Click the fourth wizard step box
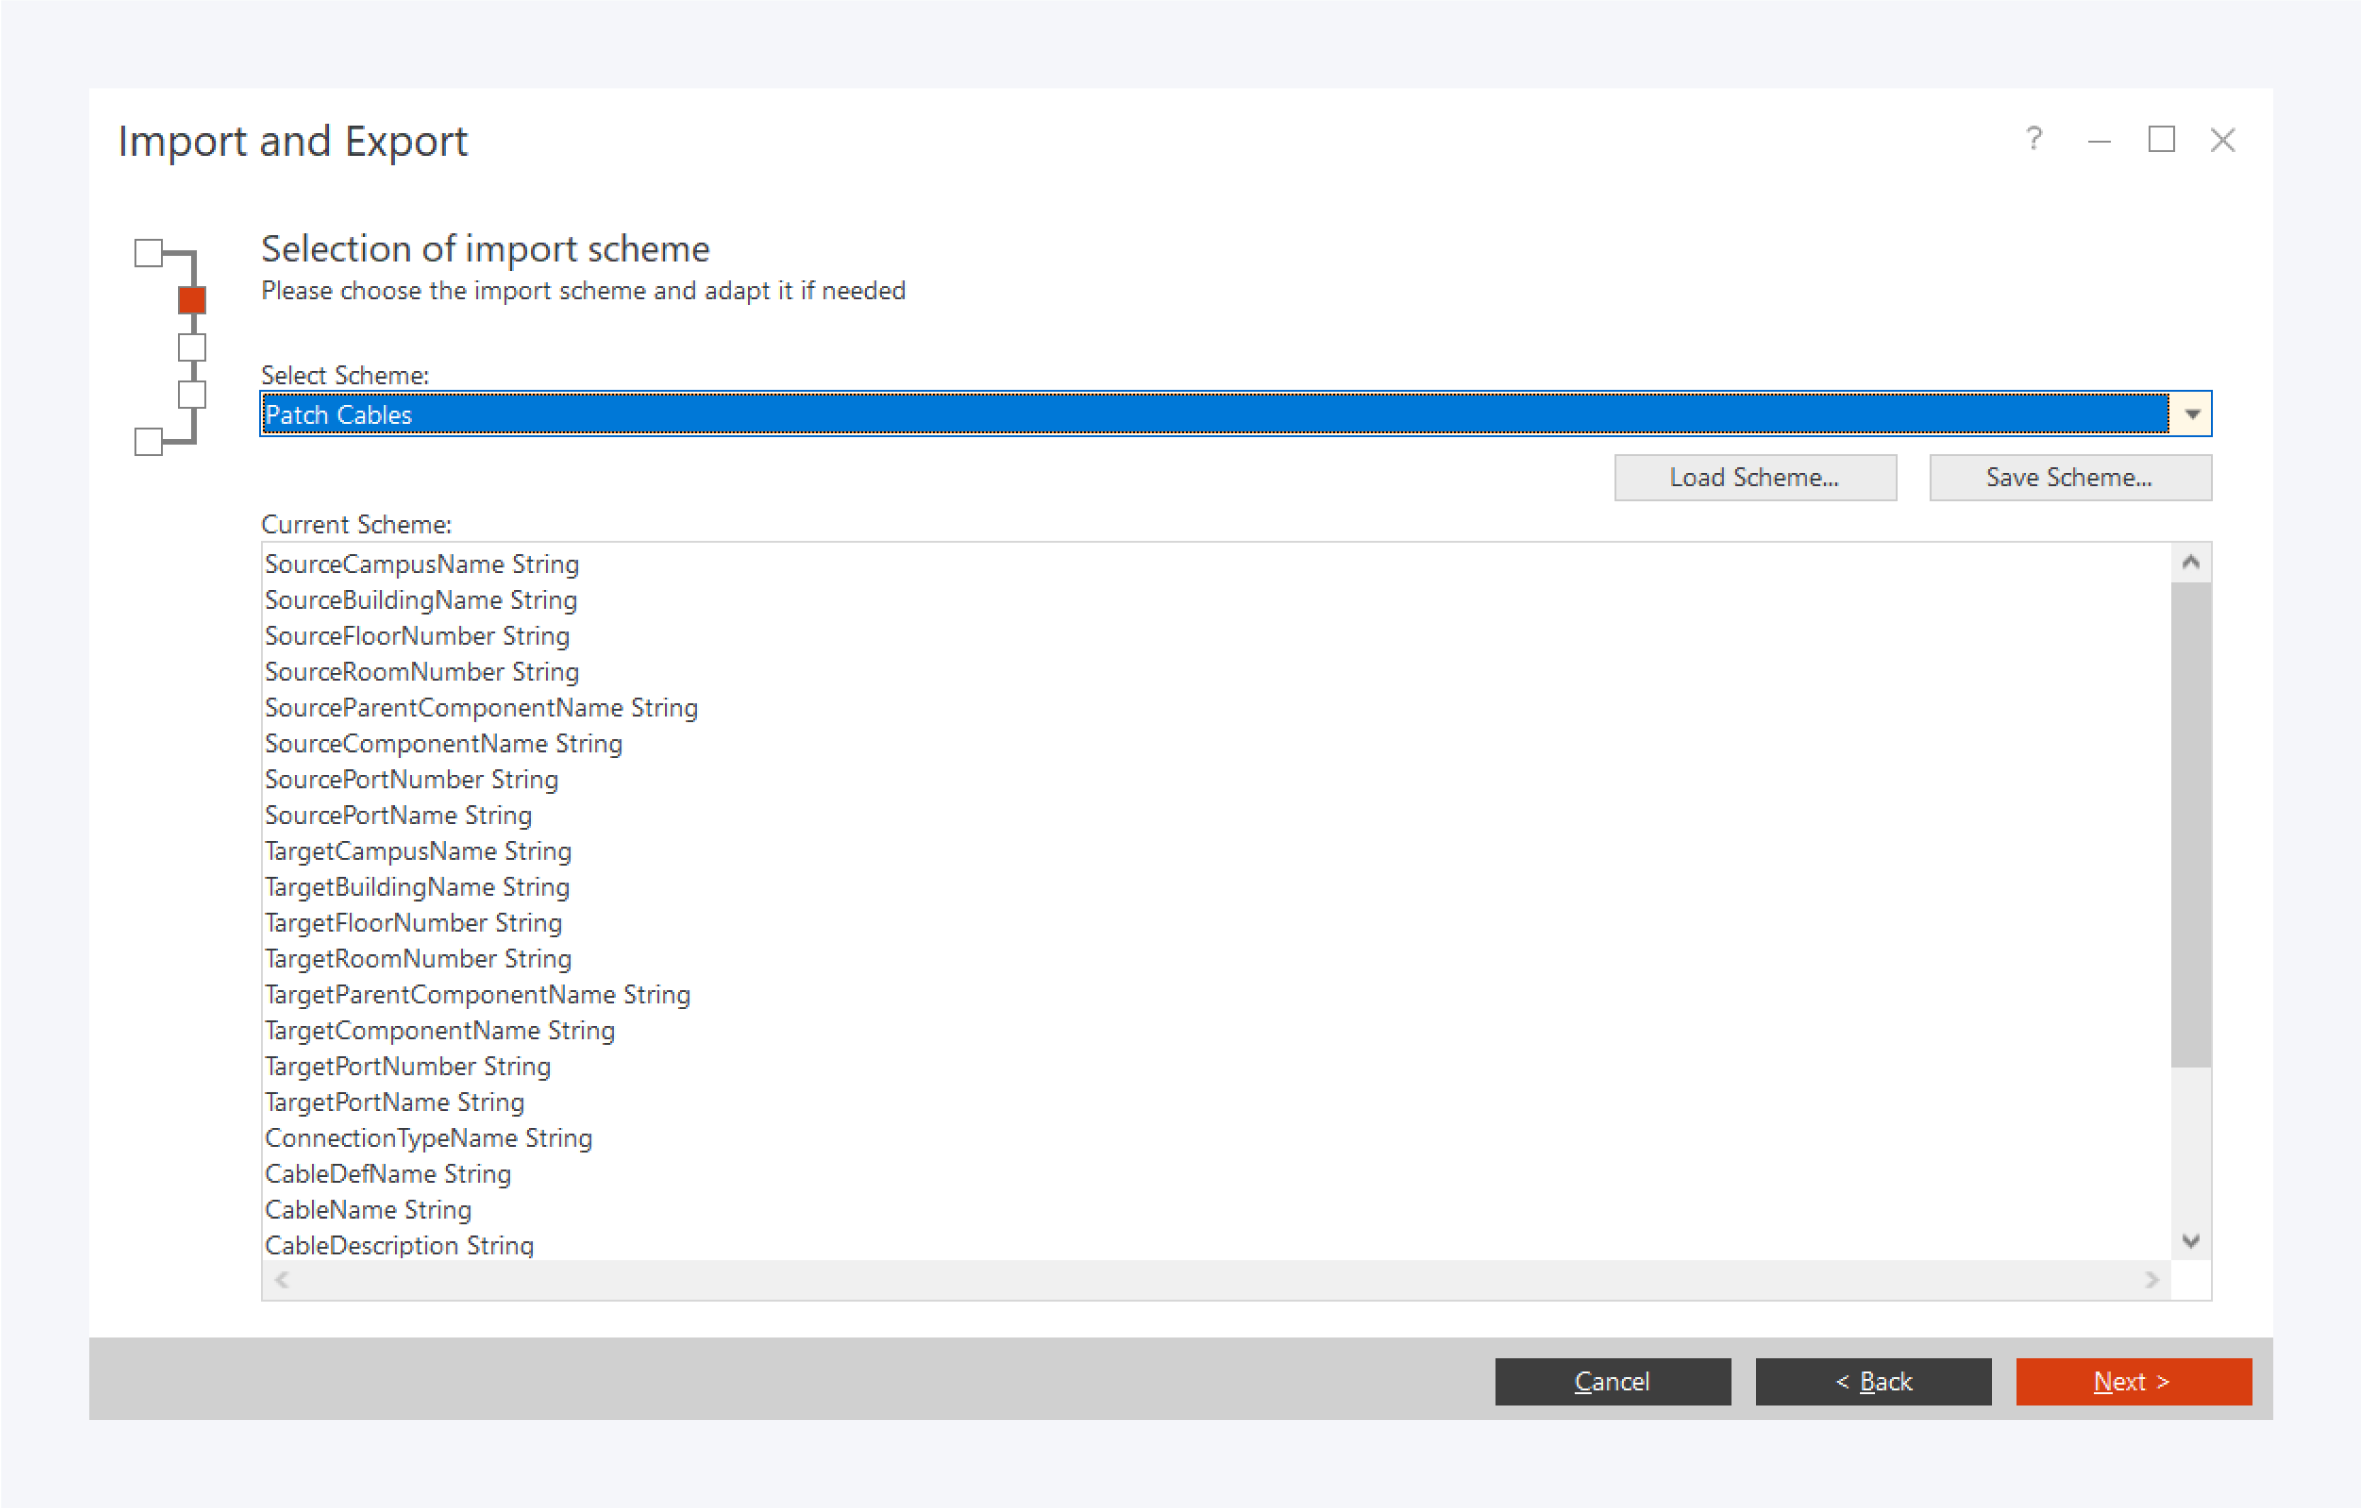This screenshot has width=2361, height=1508. 192,394
